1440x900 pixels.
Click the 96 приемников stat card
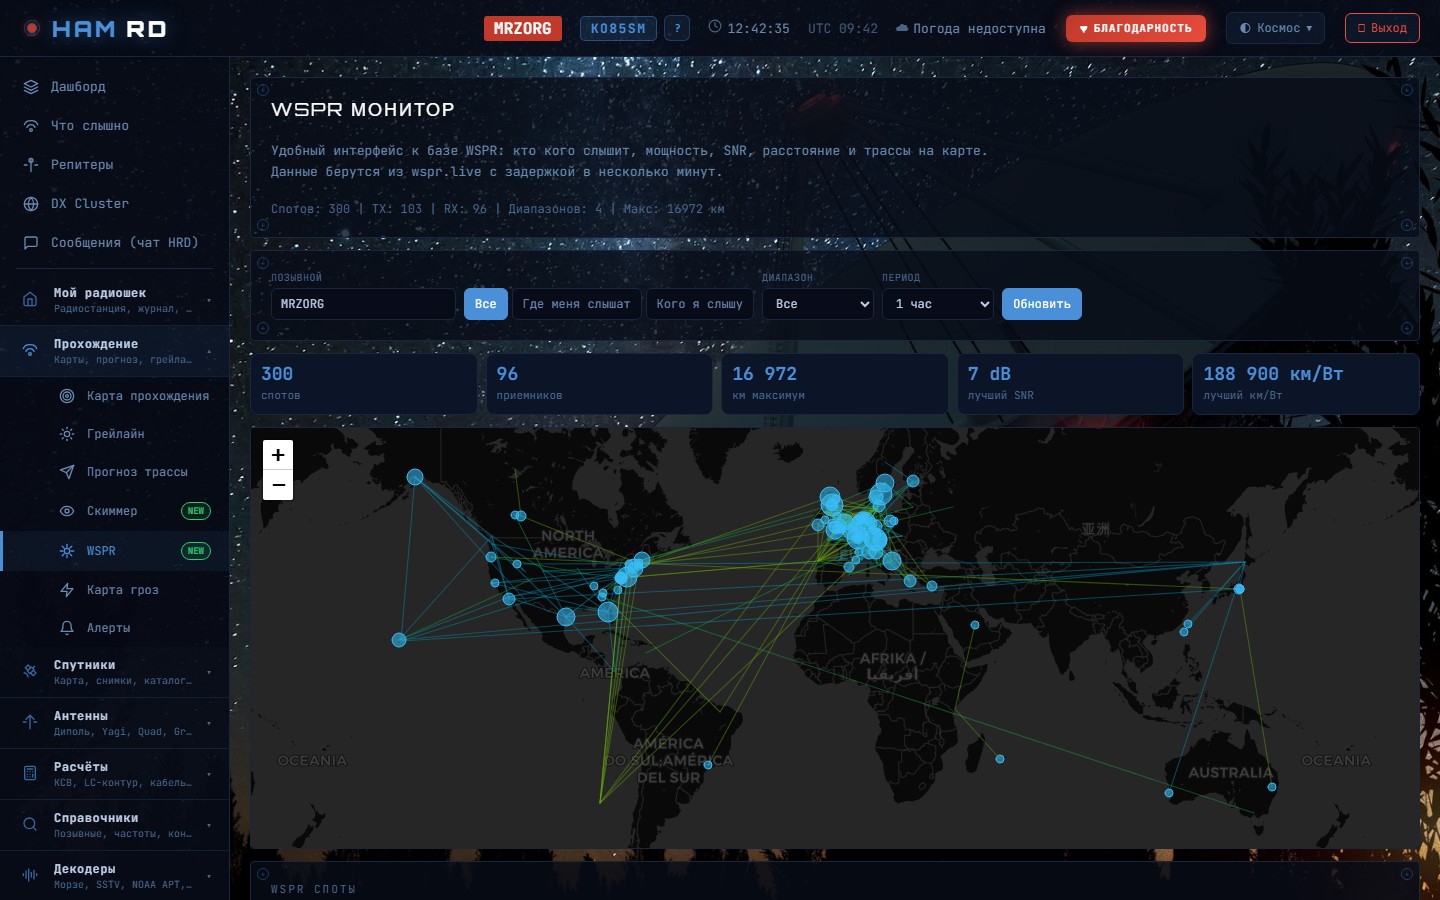(x=599, y=384)
